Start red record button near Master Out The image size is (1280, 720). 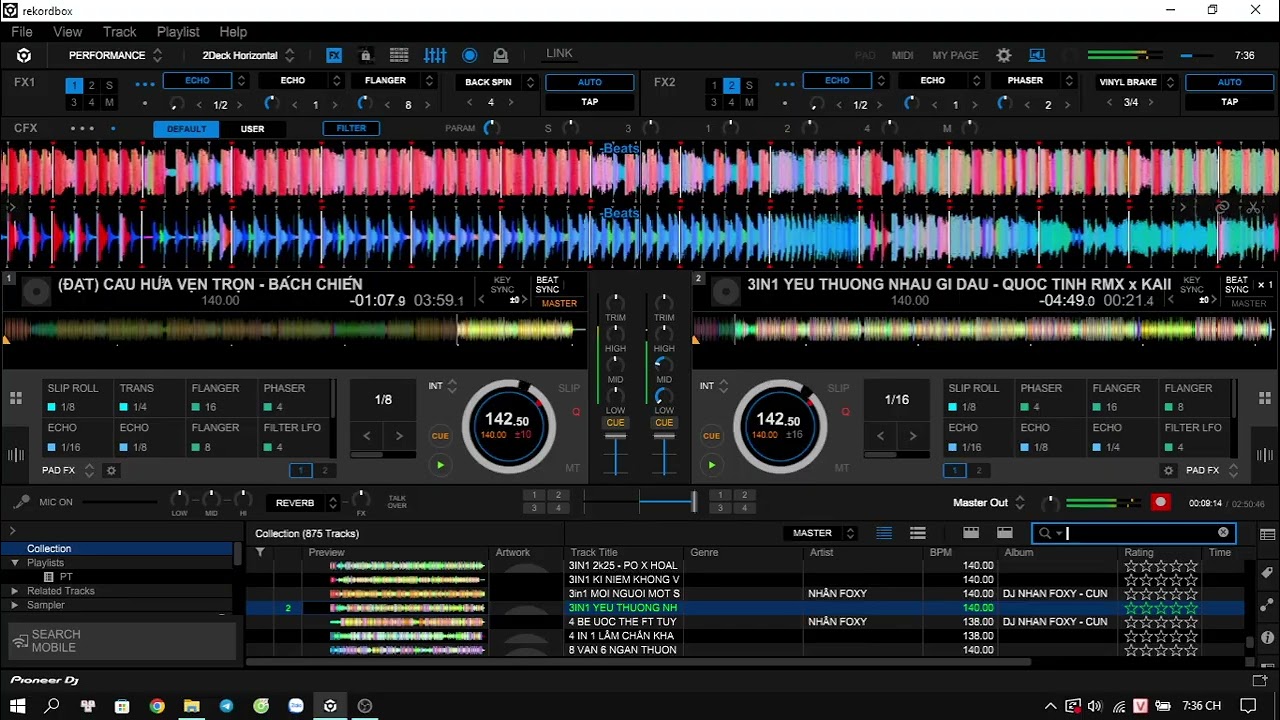1160,503
